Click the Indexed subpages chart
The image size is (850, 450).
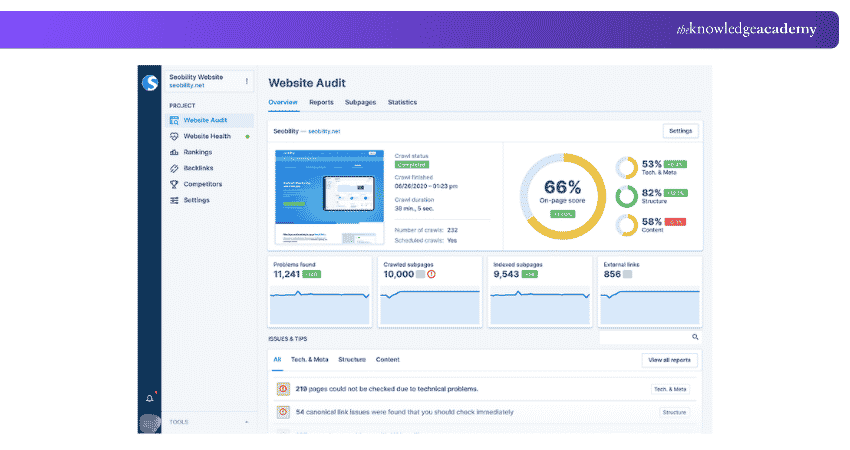(540, 307)
